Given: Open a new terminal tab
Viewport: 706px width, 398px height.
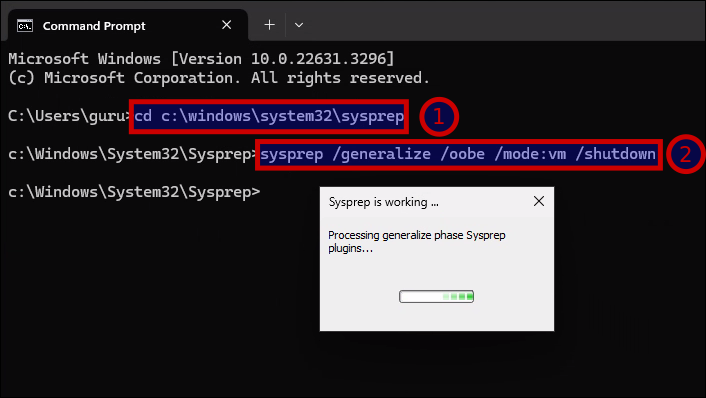Looking at the screenshot, I should (269, 25).
